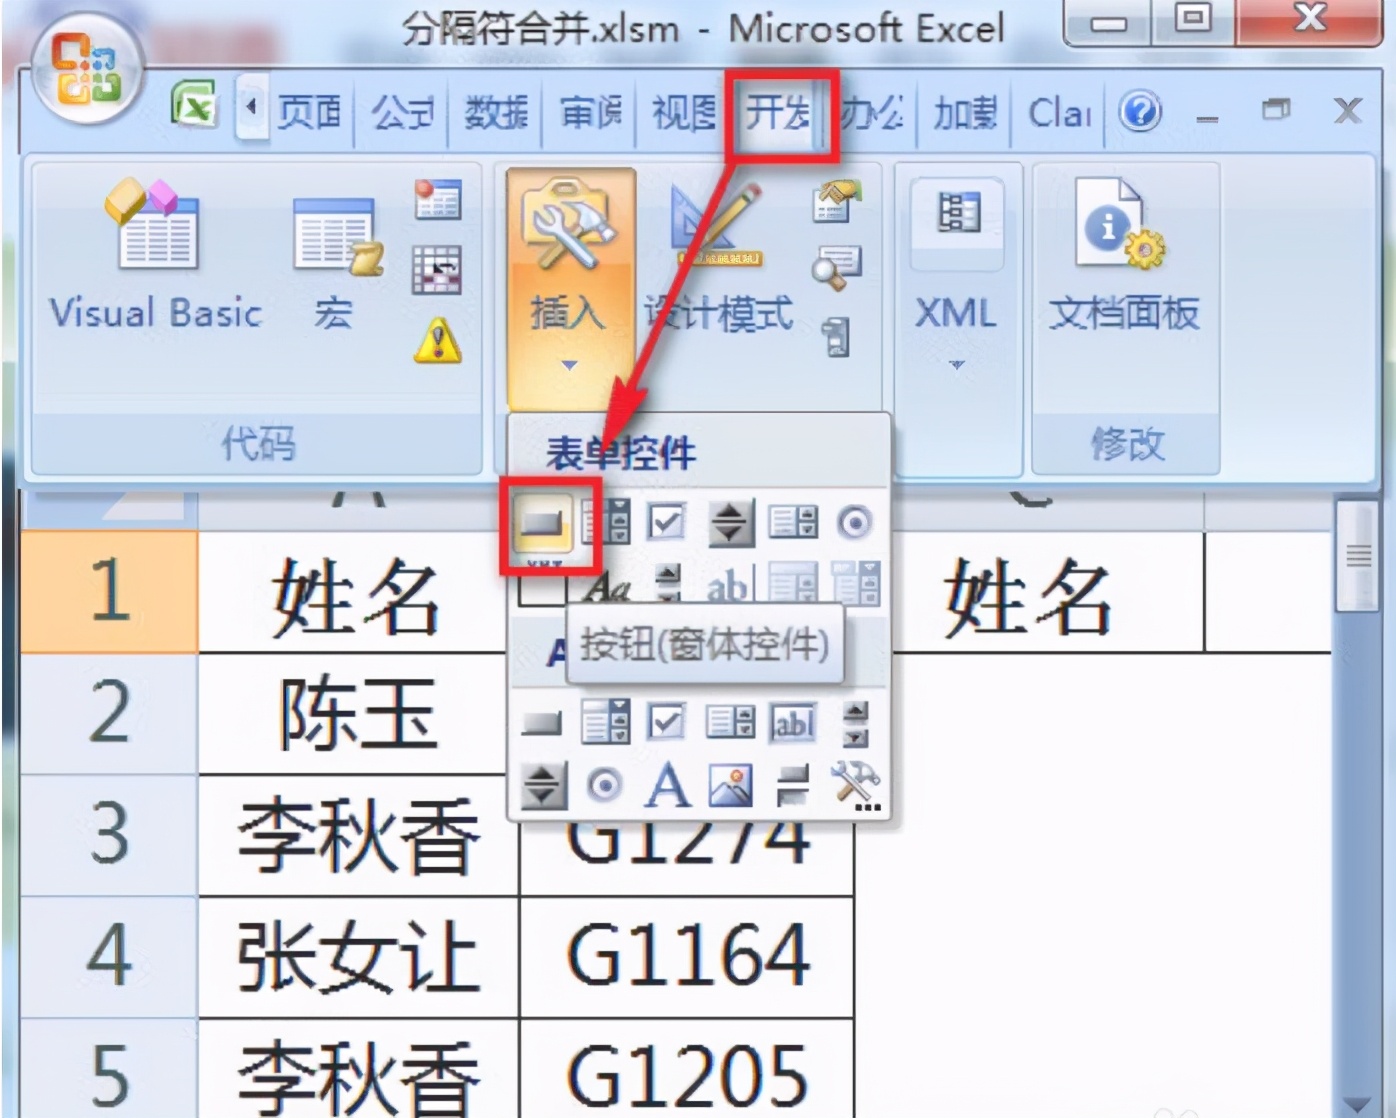Select row header 5
This screenshot has width=1396, height=1118.
tap(109, 1070)
